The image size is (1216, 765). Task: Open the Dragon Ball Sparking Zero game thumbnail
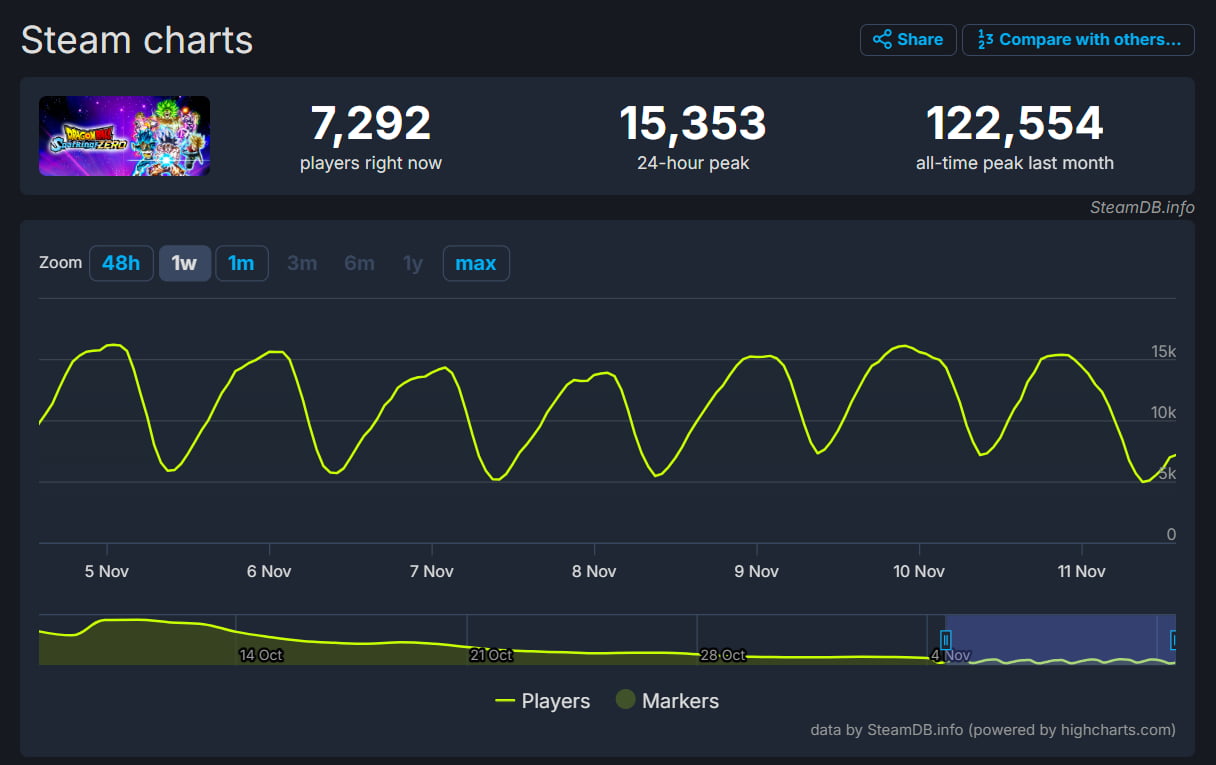point(124,136)
